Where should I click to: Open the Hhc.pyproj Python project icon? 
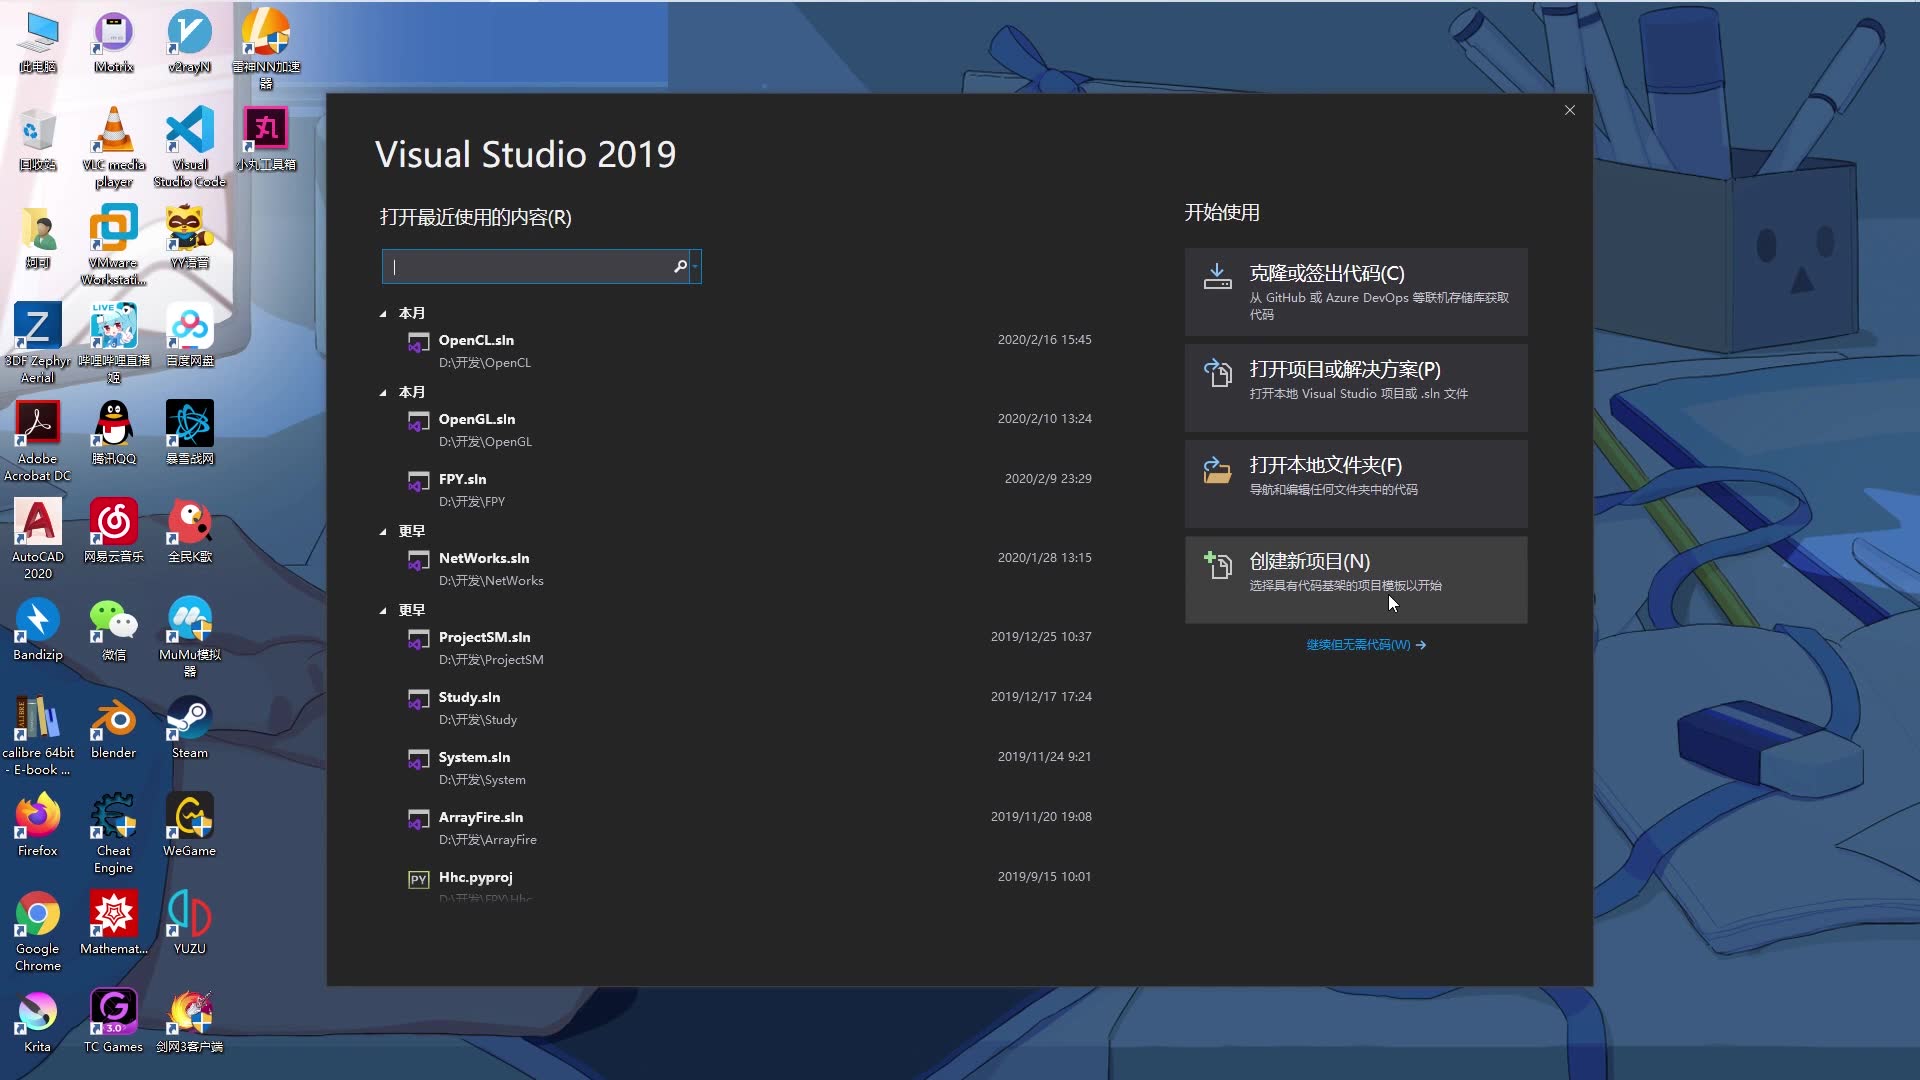[418, 879]
